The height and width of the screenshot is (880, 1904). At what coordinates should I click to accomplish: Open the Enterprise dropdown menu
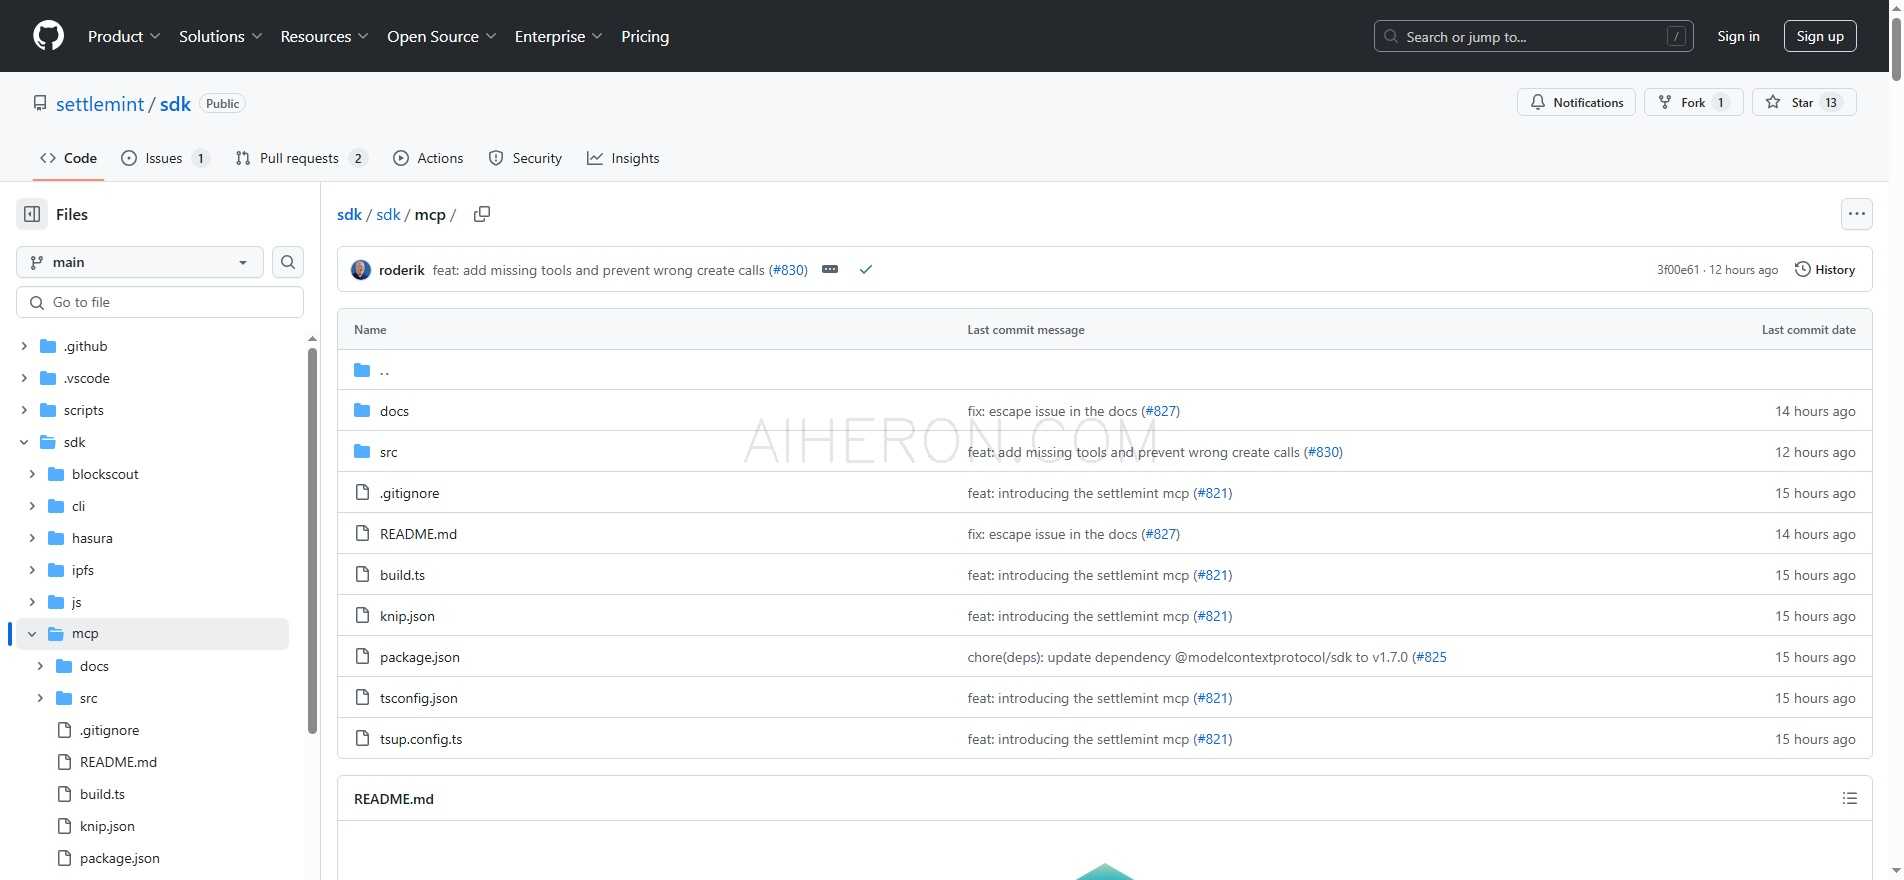tap(558, 36)
